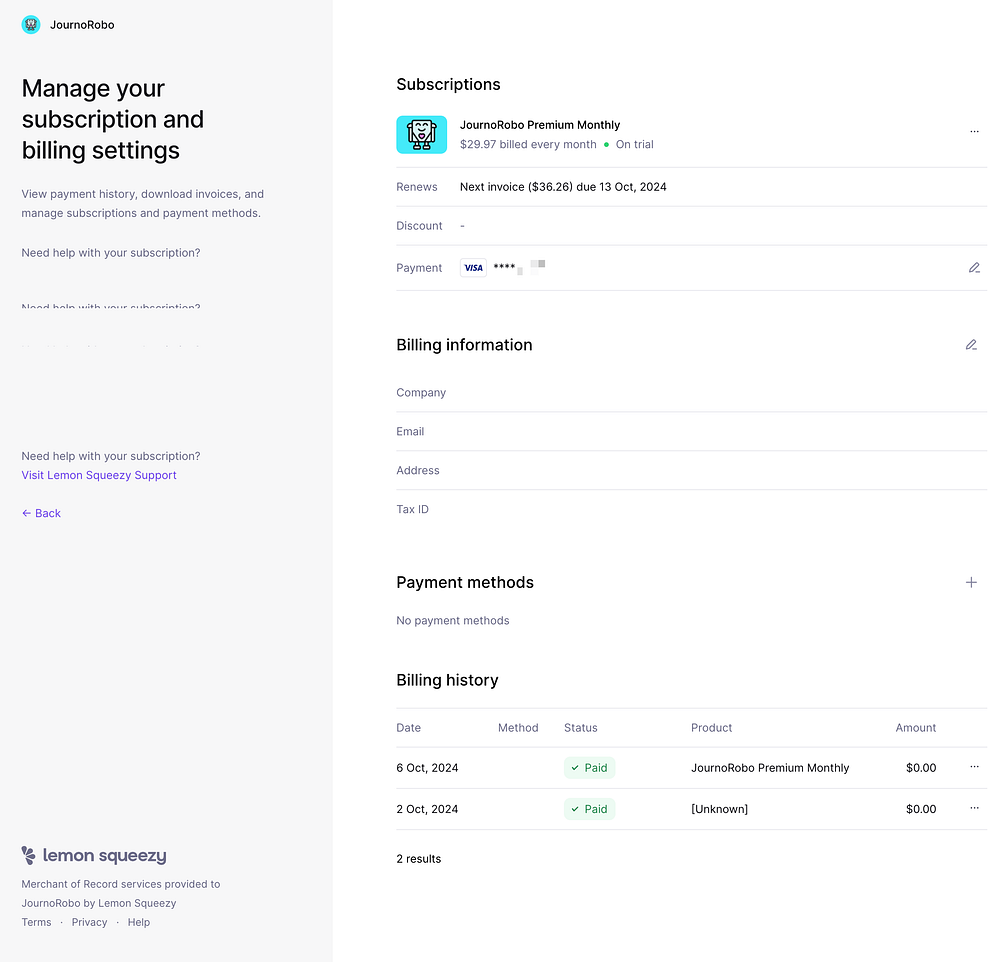Open options menu for 2 Oct invoice
The width and height of the screenshot is (1000, 962).
pyautogui.click(x=974, y=808)
